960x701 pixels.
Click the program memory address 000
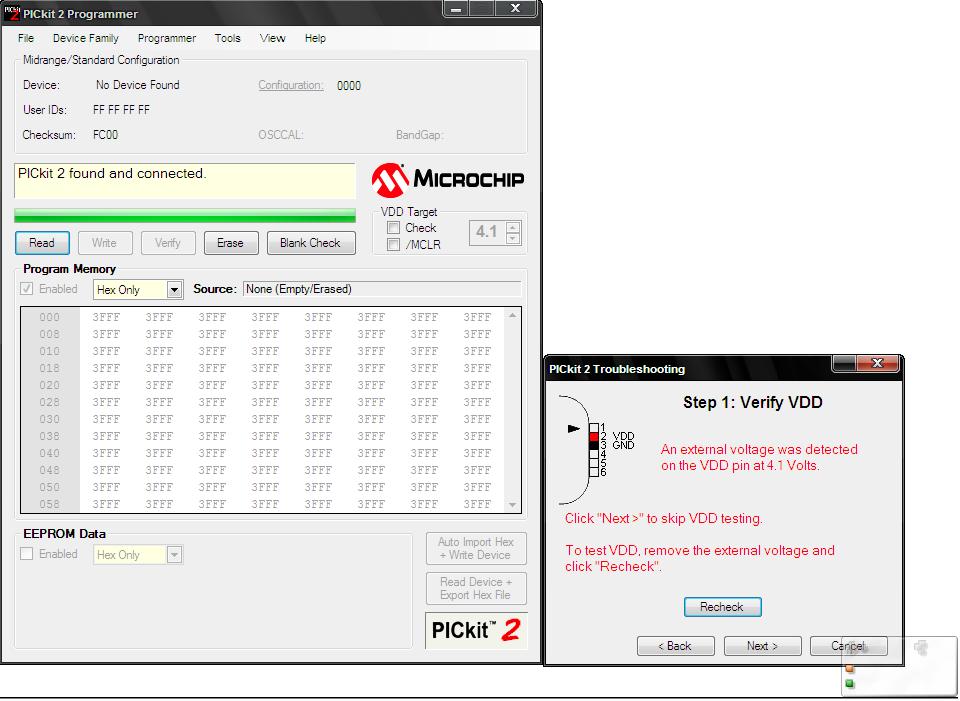pyautogui.click(x=50, y=317)
